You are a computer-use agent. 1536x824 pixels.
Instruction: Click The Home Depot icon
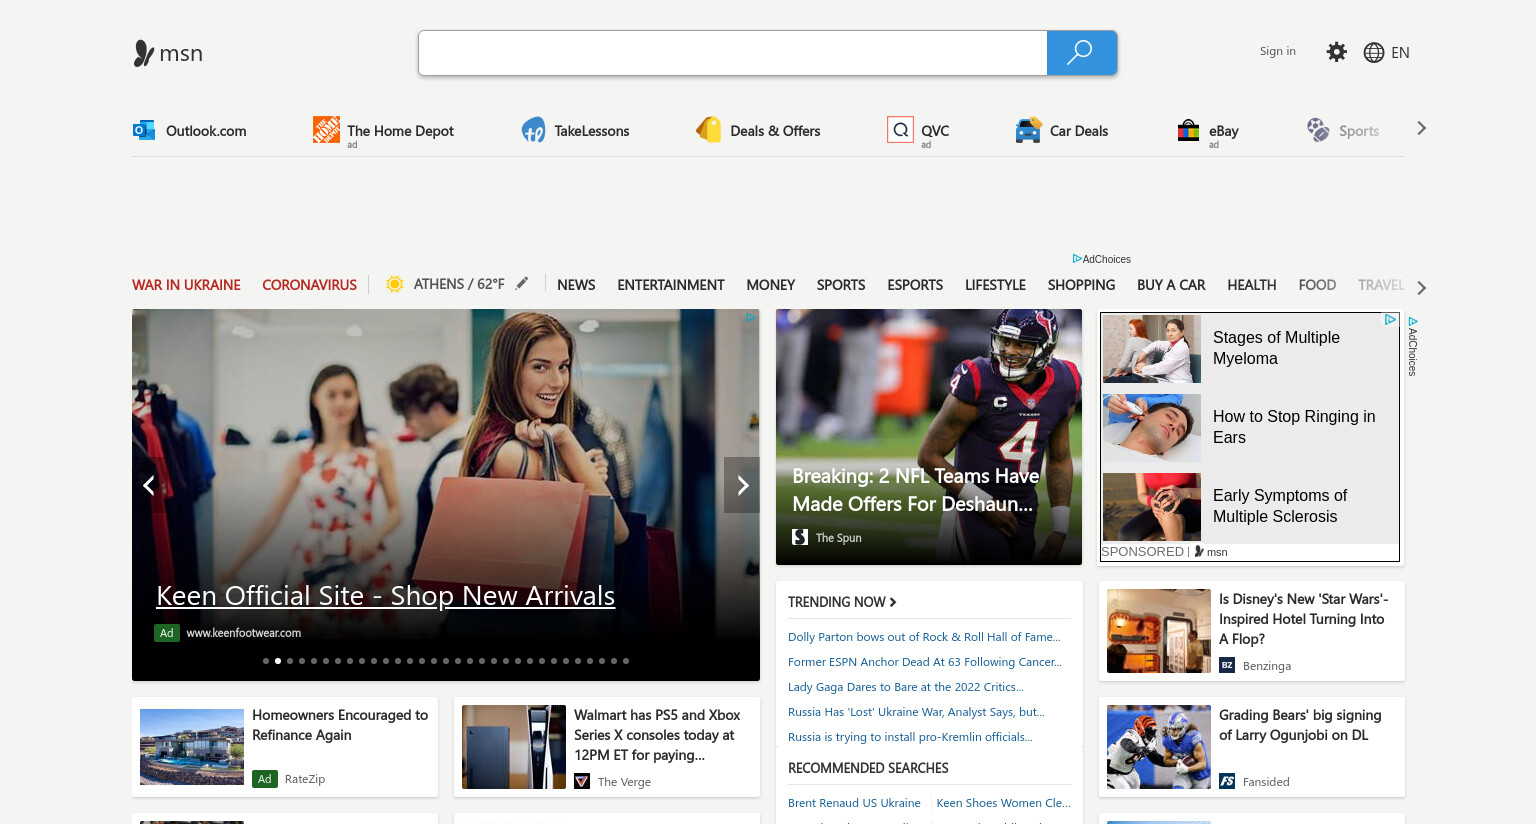[326, 129]
